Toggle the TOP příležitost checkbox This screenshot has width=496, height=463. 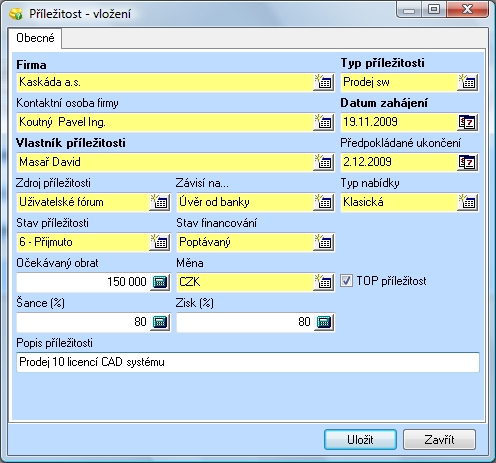[x=346, y=281]
